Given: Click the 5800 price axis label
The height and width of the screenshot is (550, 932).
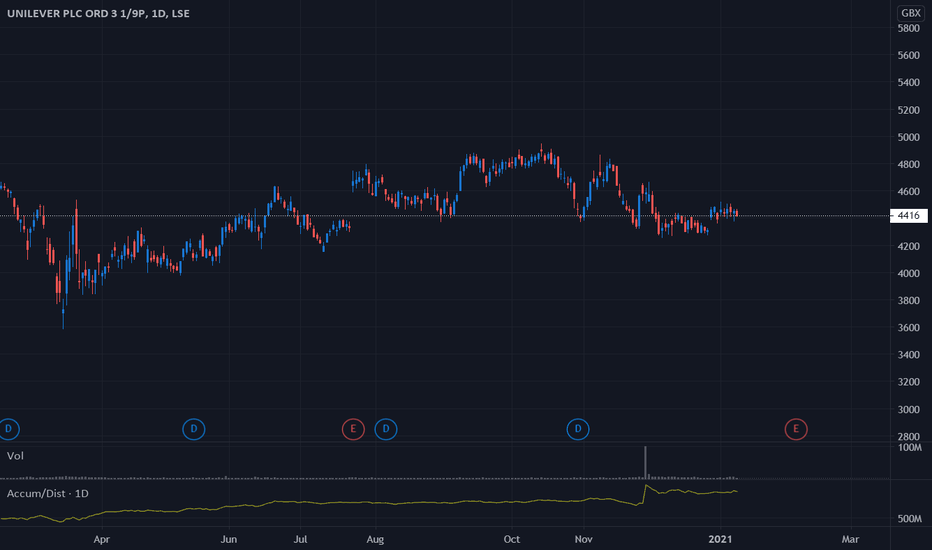Looking at the screenshot, I should 909,28.
